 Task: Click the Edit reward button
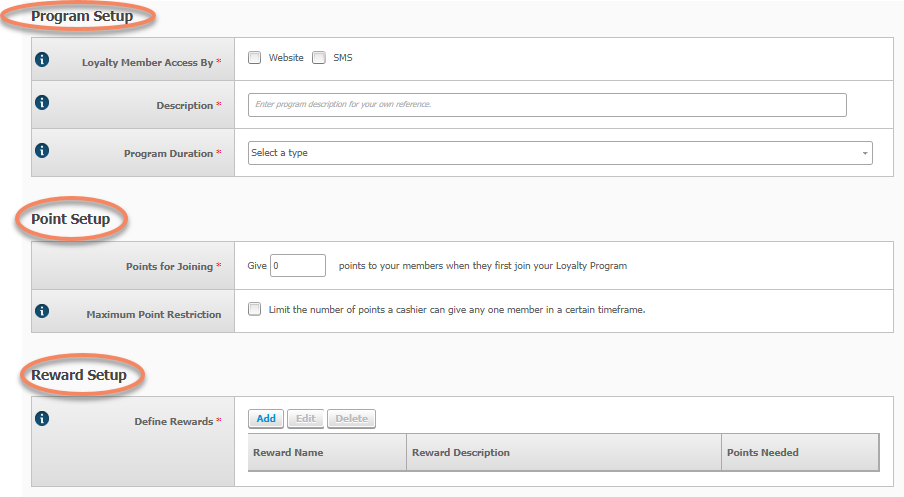pos(306,419)
